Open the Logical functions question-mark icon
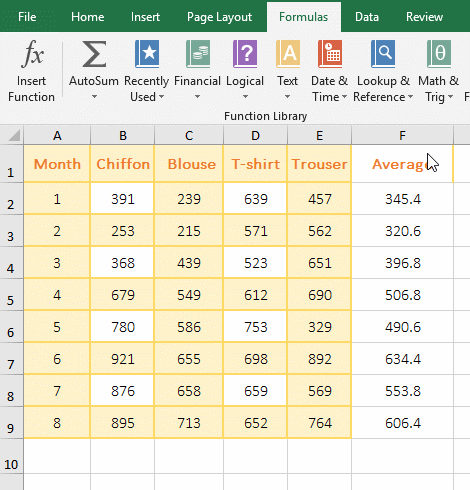Viewport: 470px width, 490px height. [245, 54]
